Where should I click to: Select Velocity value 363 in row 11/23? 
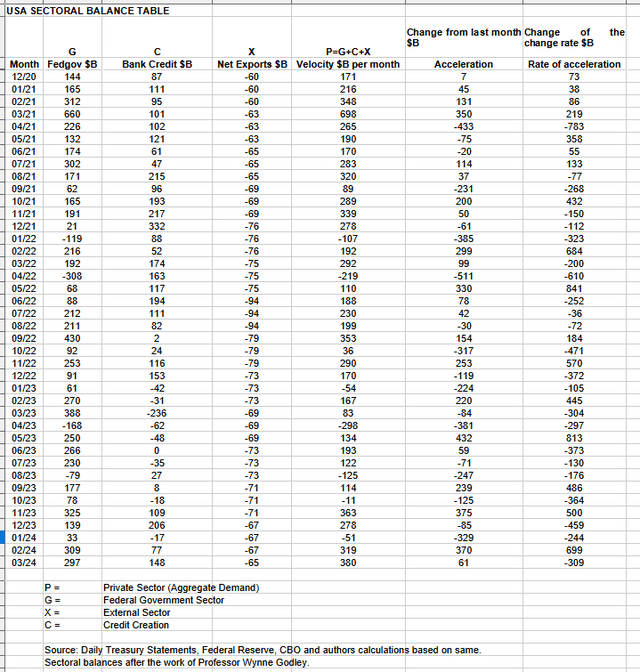coord(348,513)
